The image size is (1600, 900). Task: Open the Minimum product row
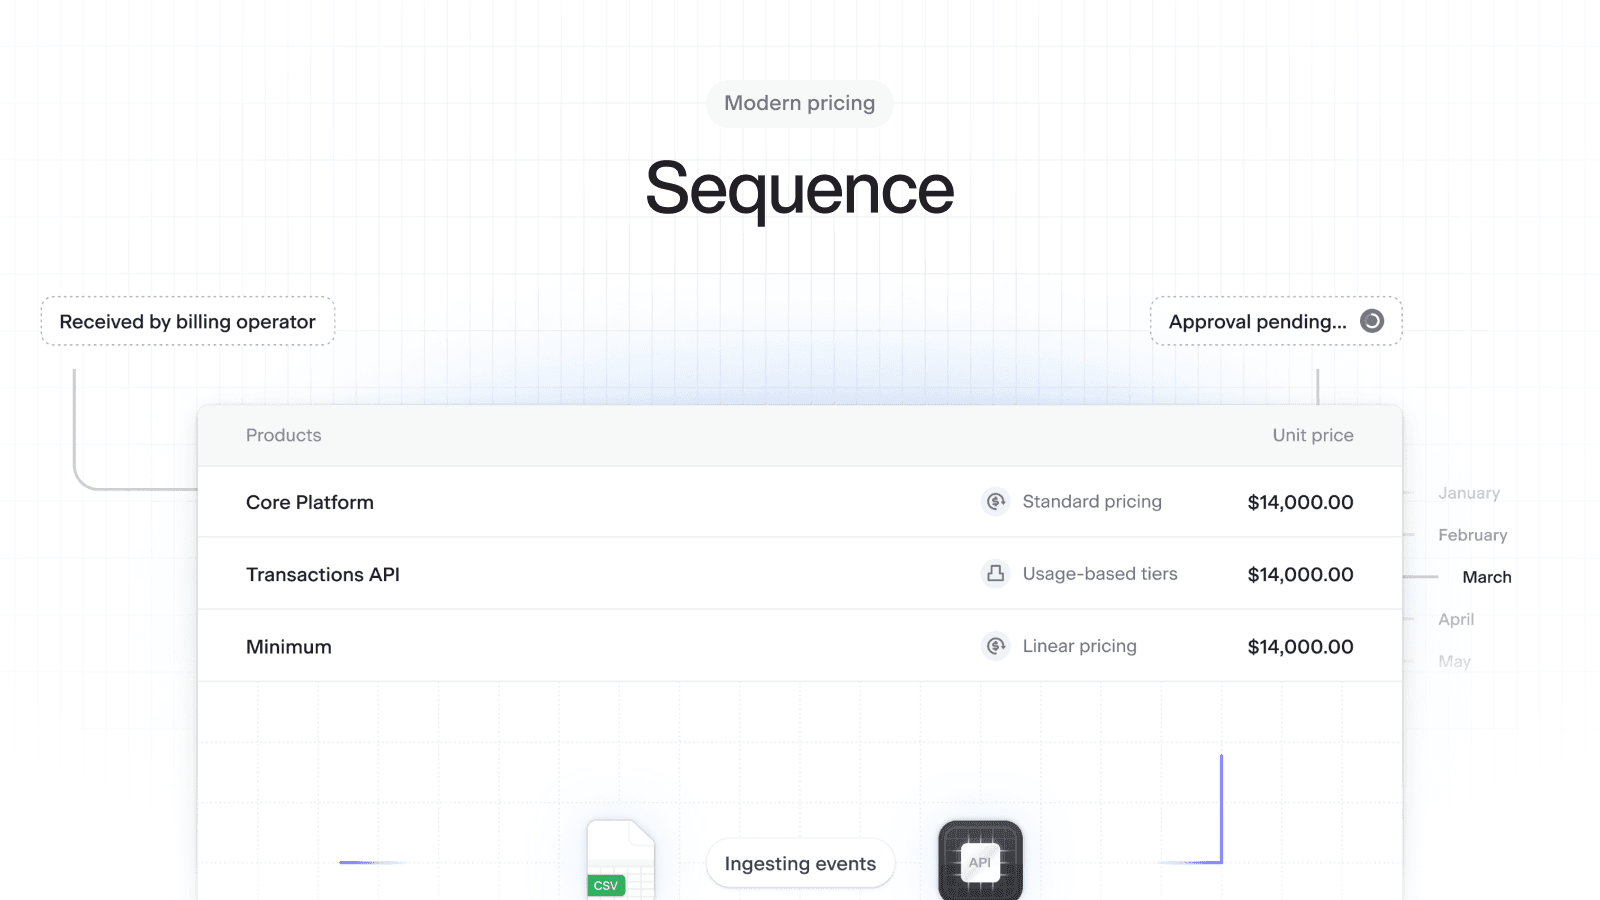(800, 646)
